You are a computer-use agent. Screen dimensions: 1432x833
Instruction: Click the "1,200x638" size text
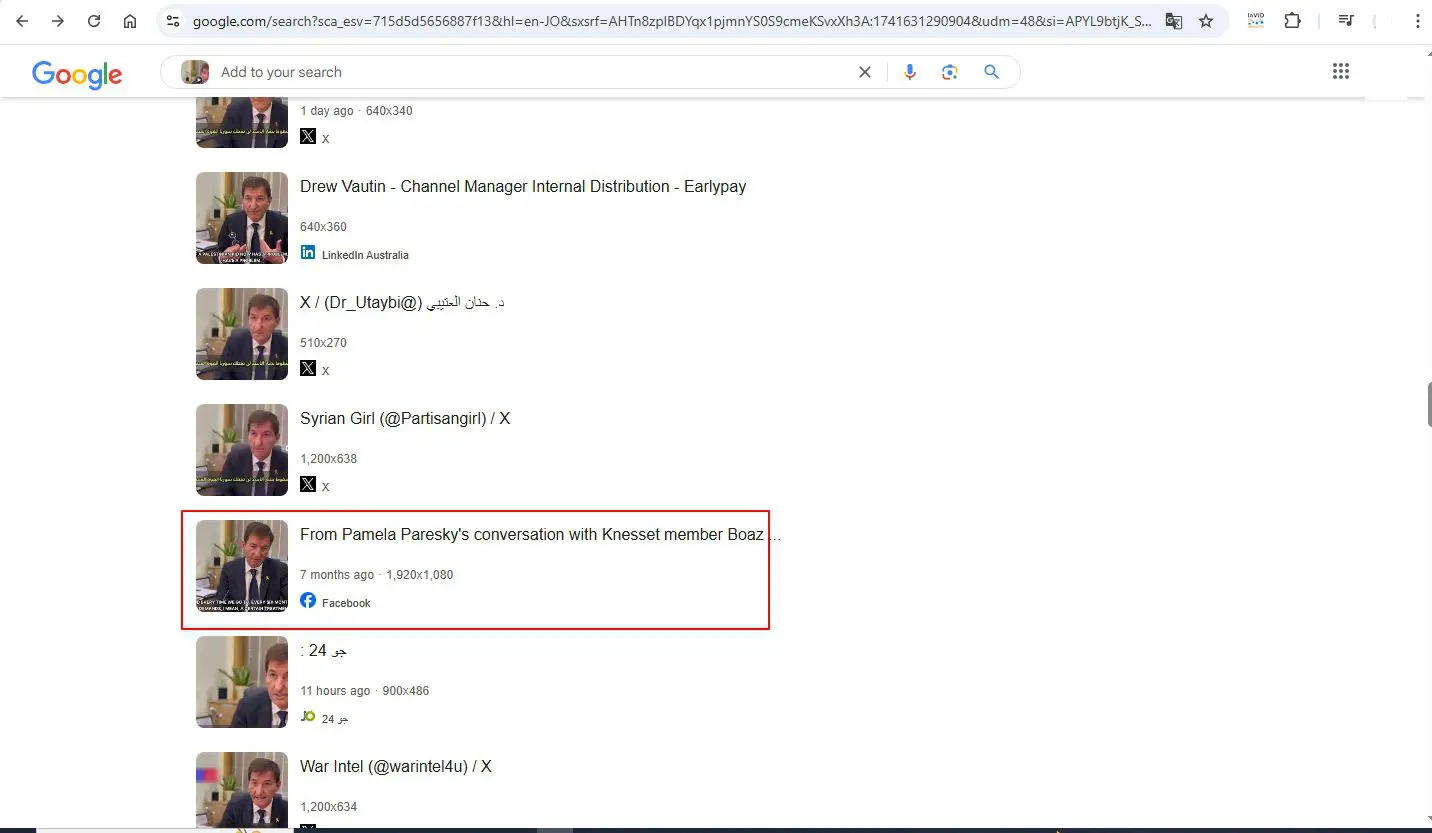pos(328,459)
